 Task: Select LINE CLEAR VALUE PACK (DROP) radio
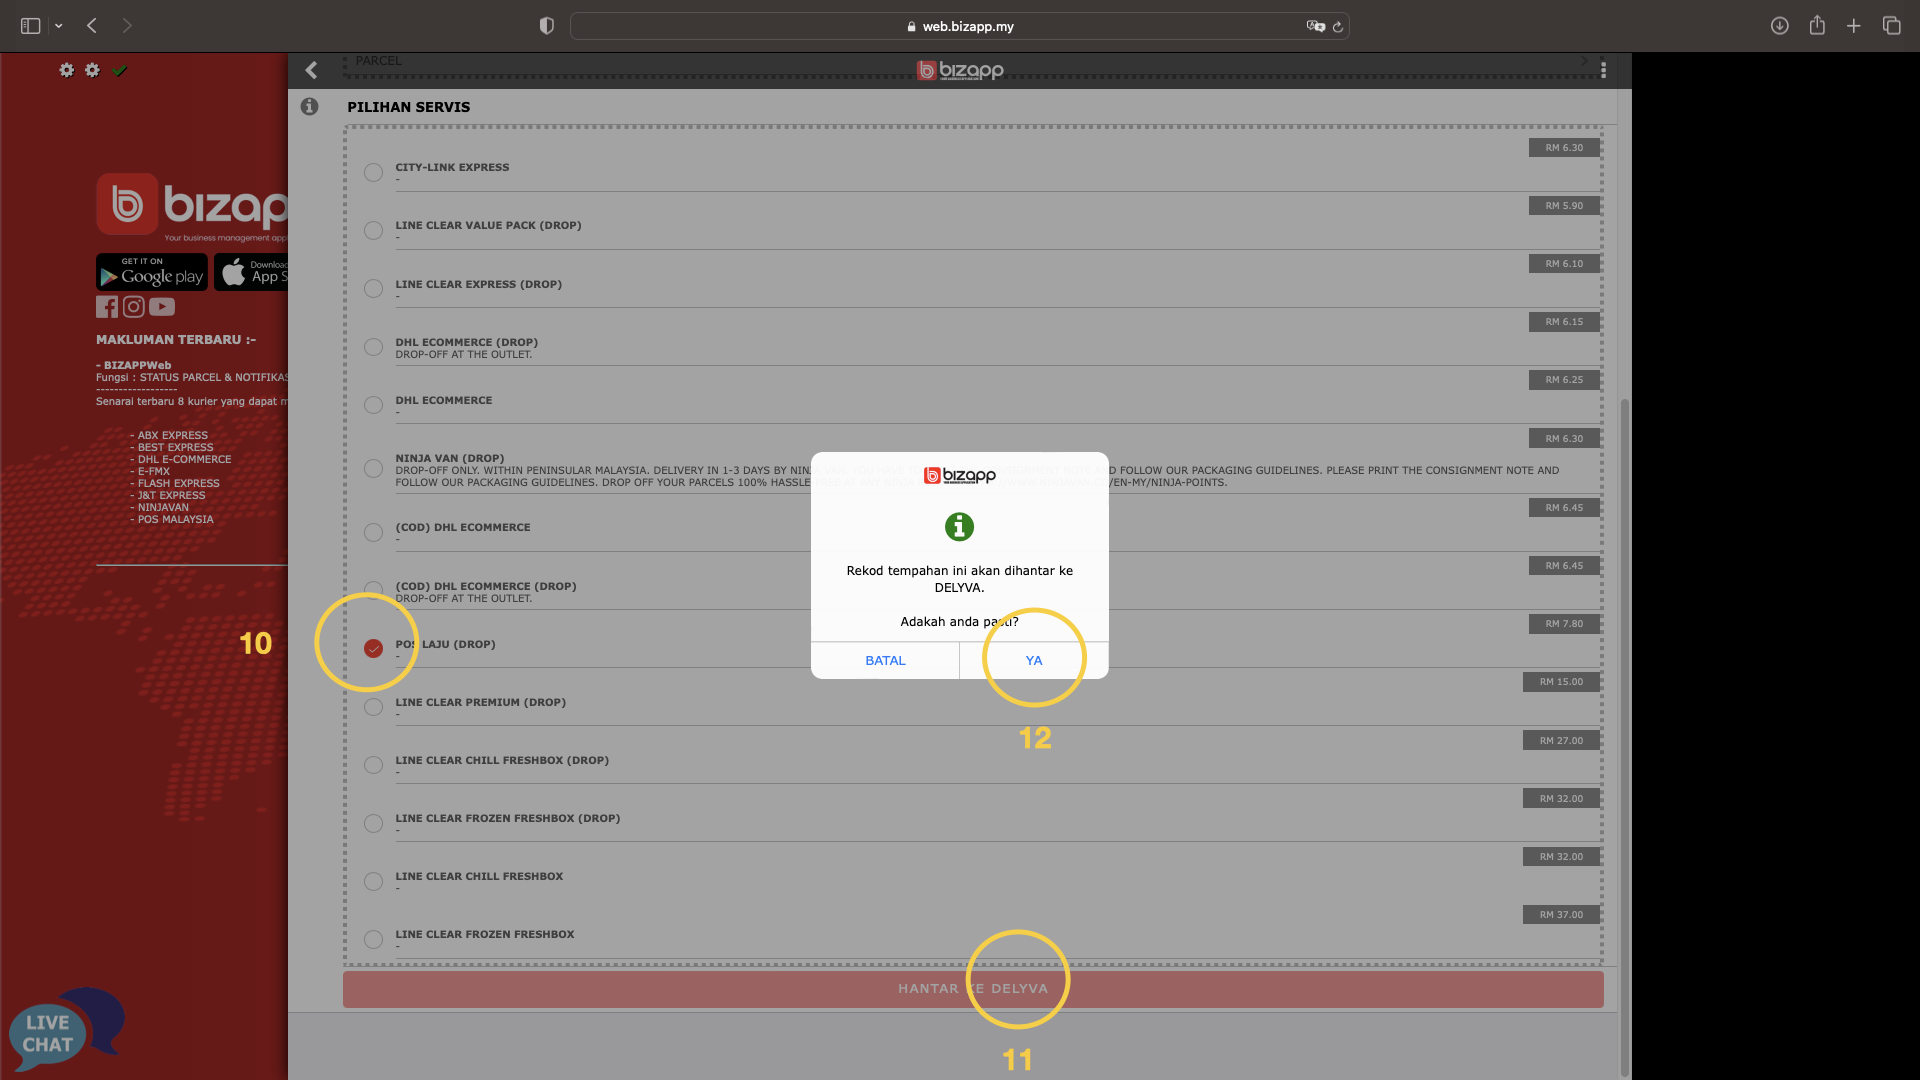pyautogui.click(x=373, y=230)
